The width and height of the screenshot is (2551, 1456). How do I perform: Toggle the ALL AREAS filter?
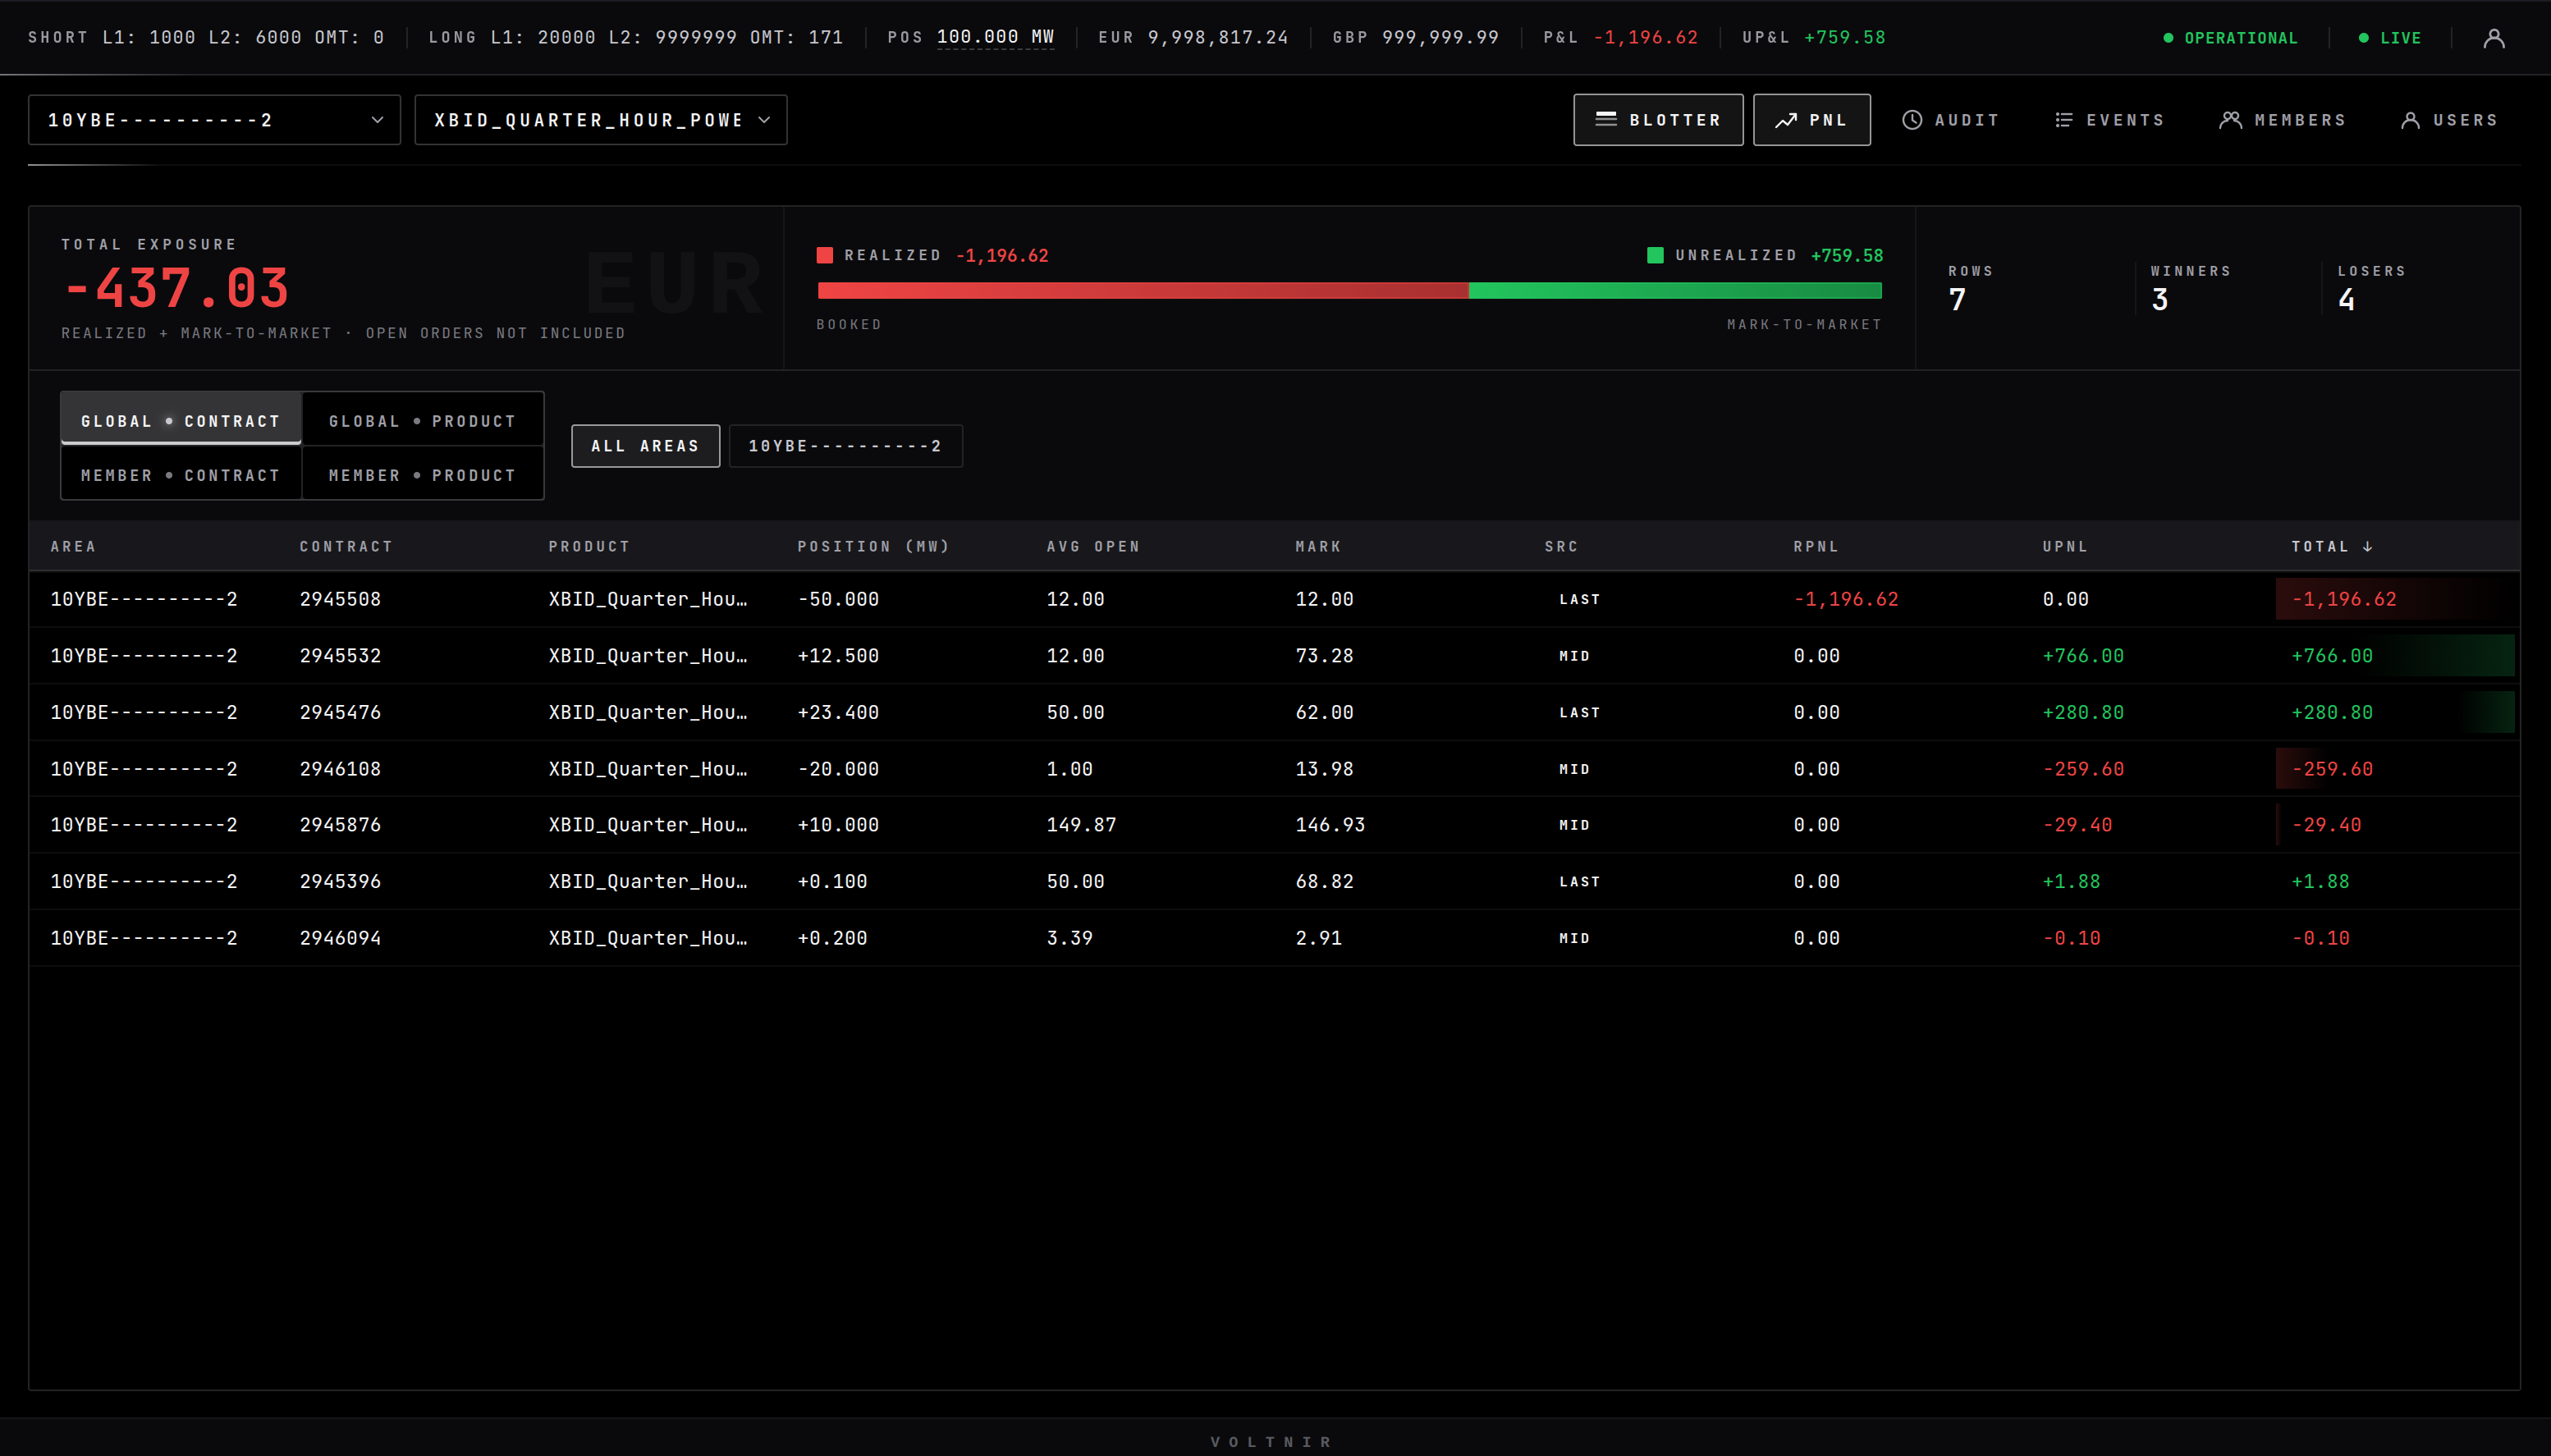[x=645, y=446]
